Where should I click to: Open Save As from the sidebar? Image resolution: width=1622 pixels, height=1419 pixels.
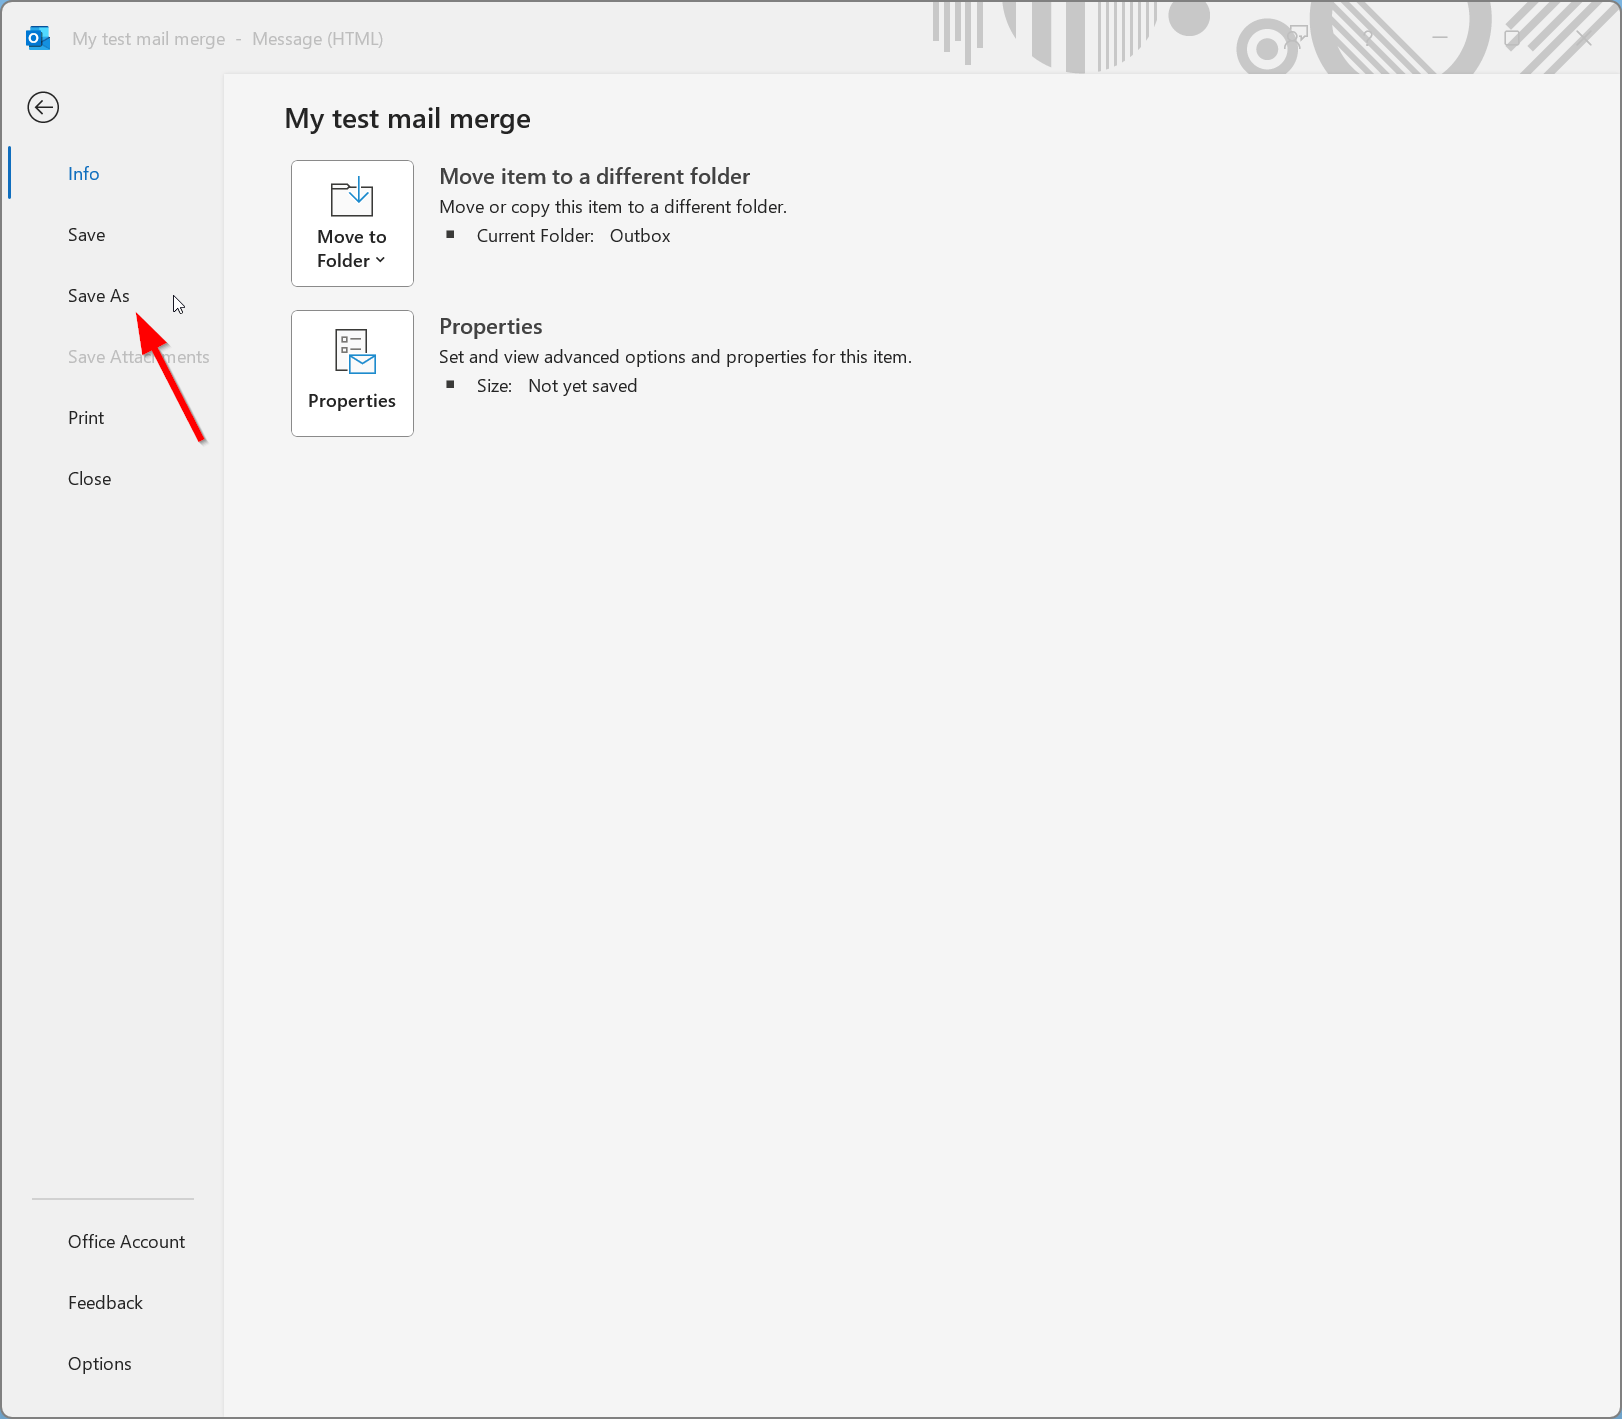(x=99, y=296)
